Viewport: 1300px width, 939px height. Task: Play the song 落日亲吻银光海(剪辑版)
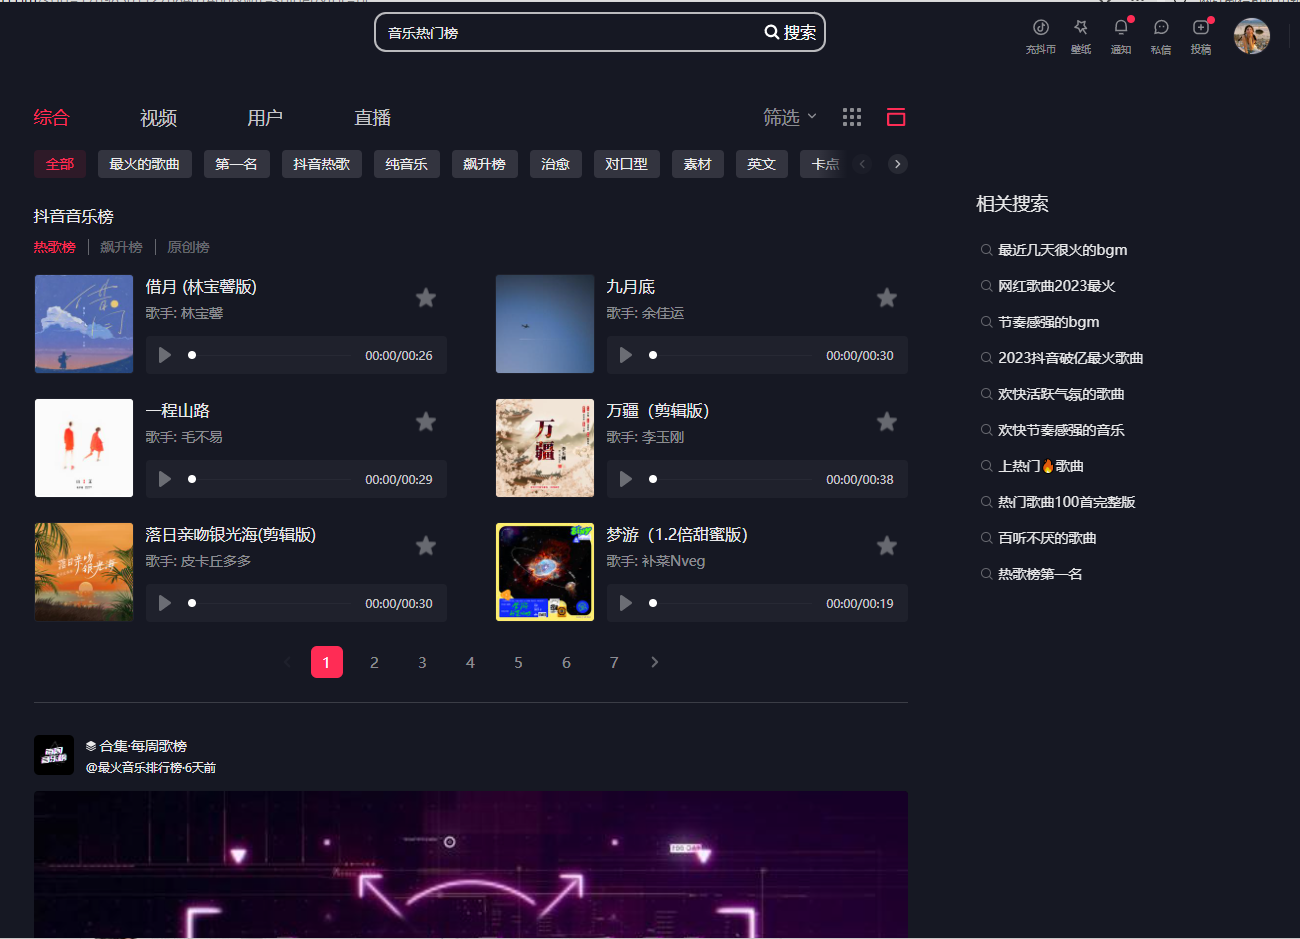pyautogui.click(x=165, y=603)
